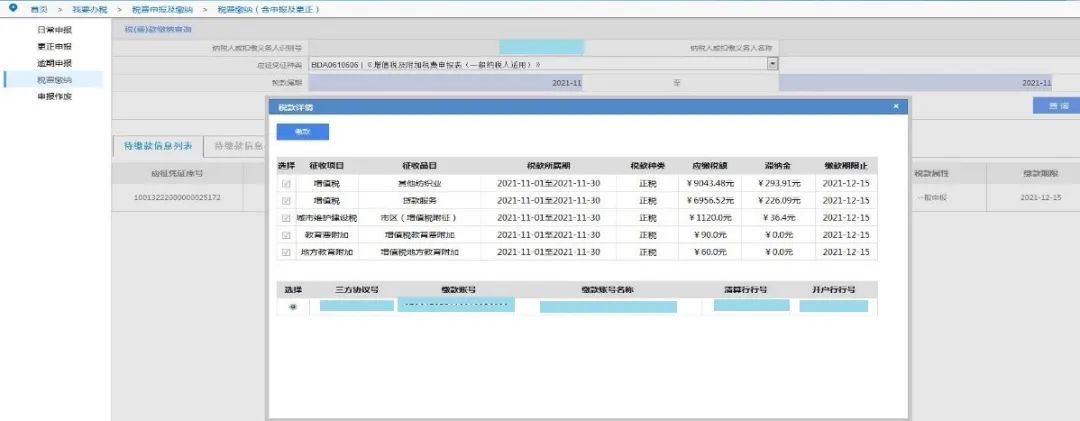This screenshot has width=1080, height=421.
Task: Click the start period field showing 2021-11
Action: tap(446, 83)
